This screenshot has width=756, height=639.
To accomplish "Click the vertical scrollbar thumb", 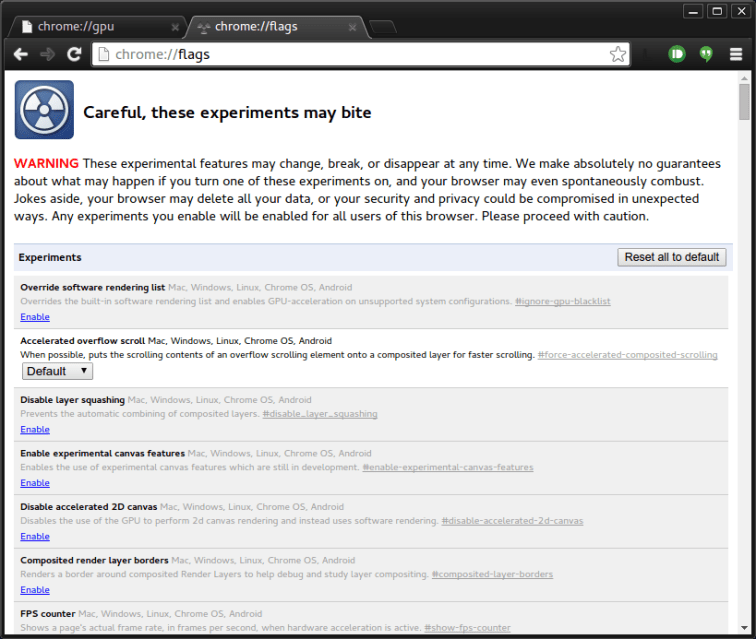I will [x=744, y=102].
